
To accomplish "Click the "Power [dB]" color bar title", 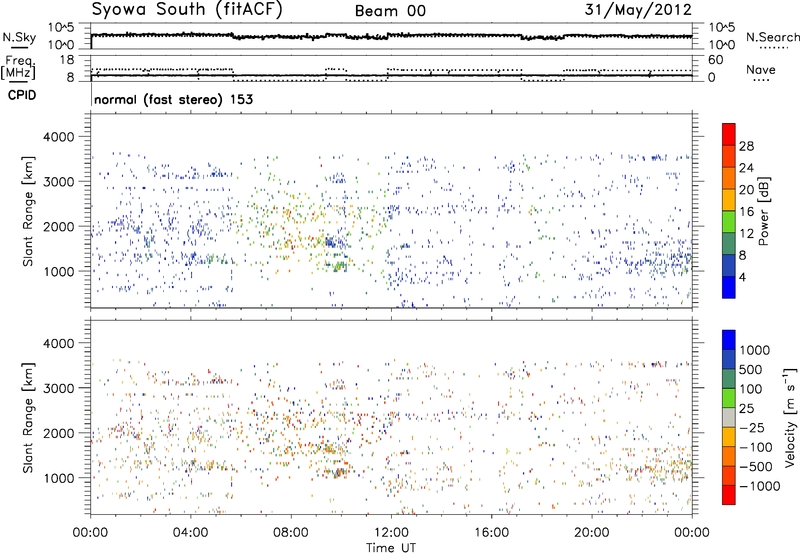I will click(x=764, y=211).
